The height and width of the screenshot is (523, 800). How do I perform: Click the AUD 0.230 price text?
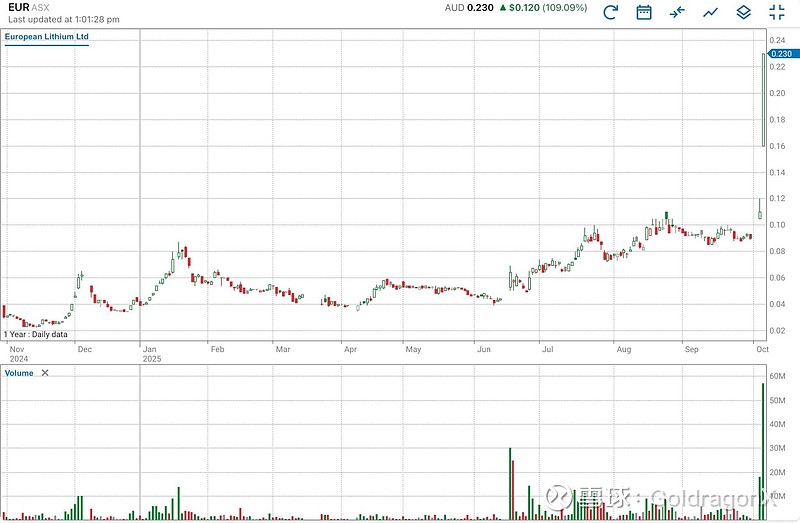[469, 8]
